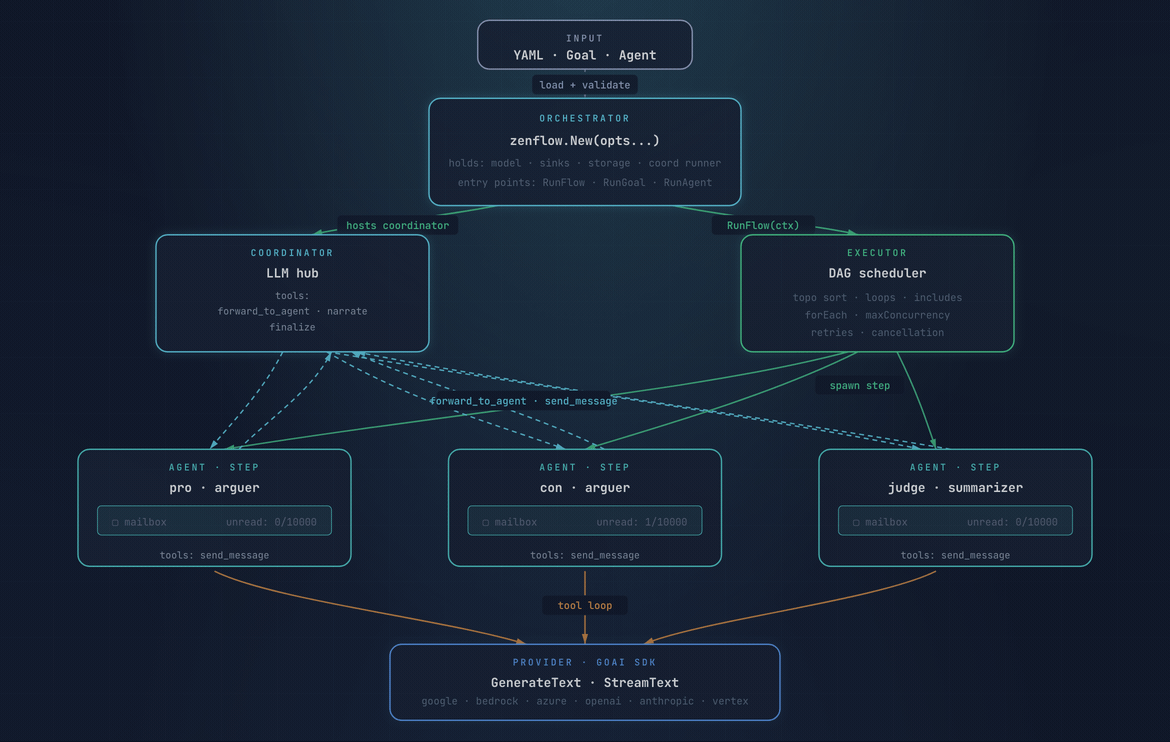
Task: Click the 'unread: 1/10000' counter
Action: [x=642, y=523]
